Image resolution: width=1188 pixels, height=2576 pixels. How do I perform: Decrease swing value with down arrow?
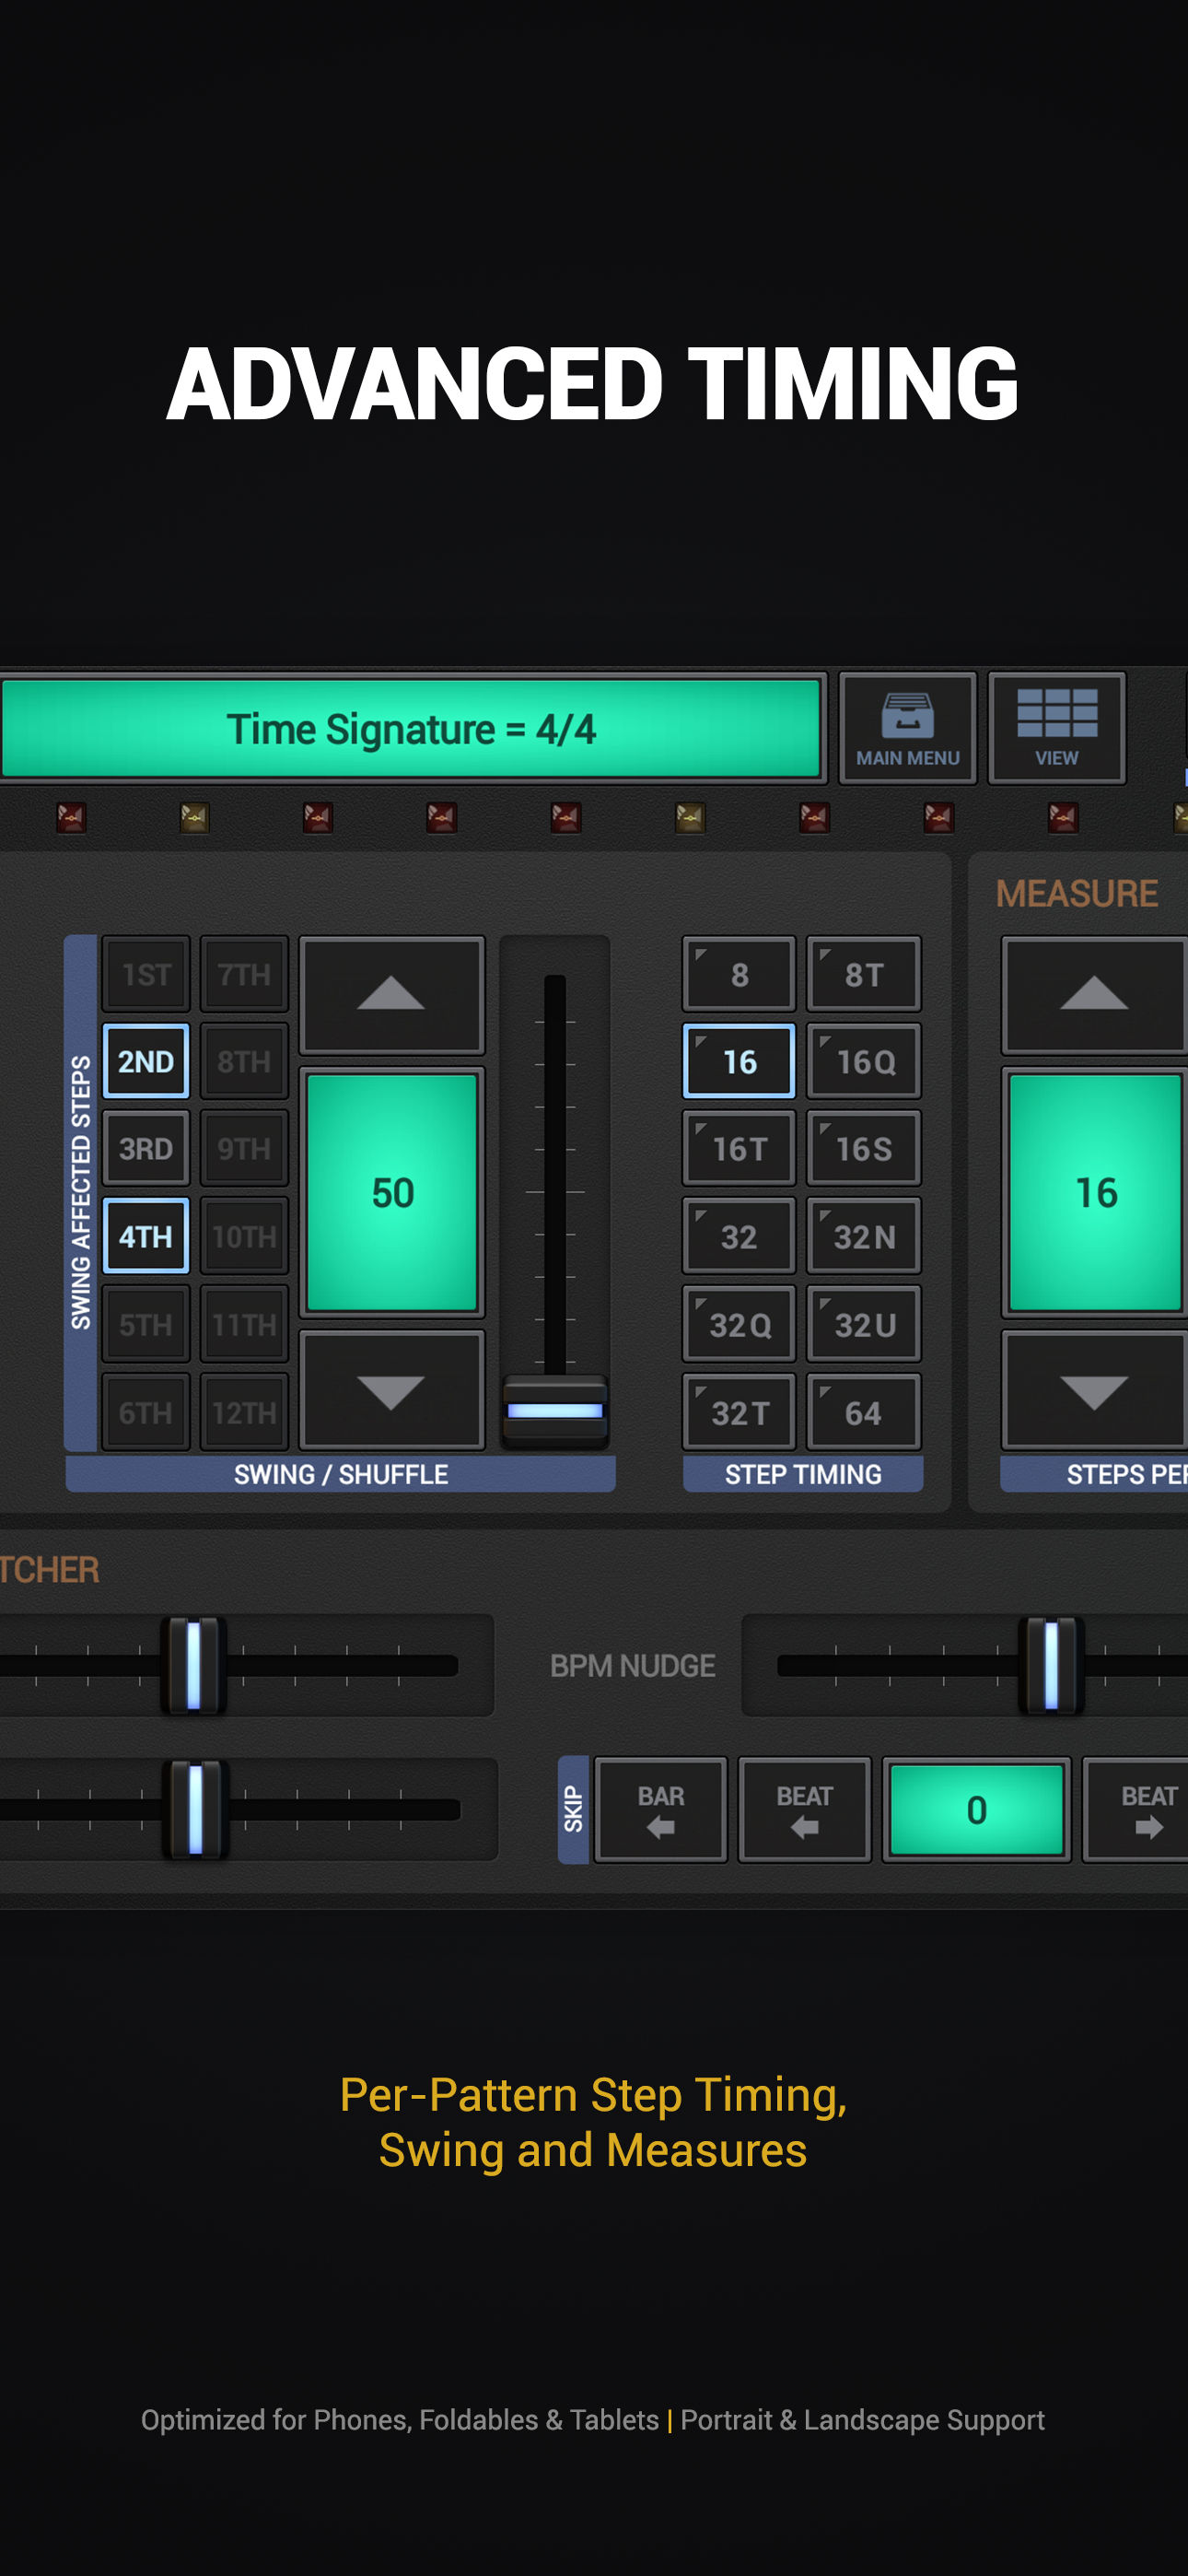[392, 1390]
